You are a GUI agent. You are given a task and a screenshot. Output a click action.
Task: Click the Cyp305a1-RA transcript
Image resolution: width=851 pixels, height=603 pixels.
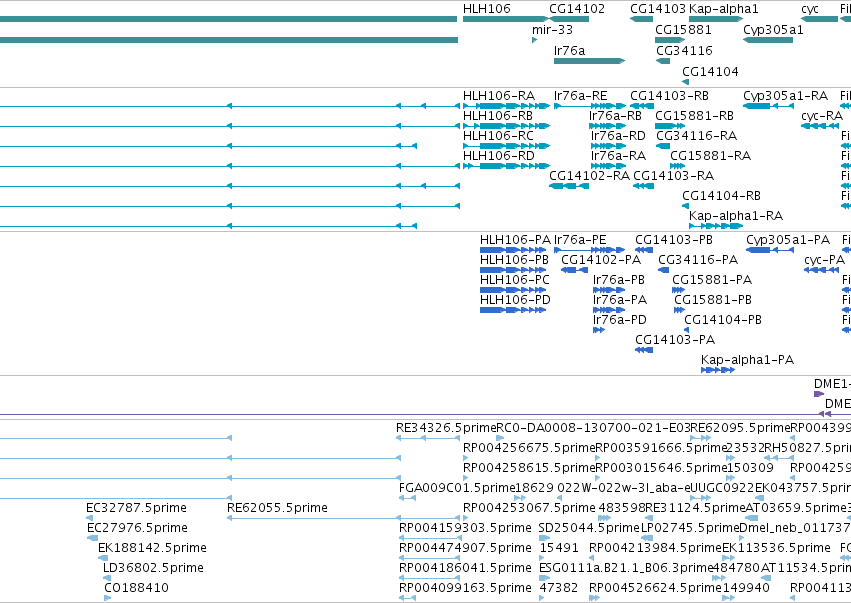click(x=768, y=106)
